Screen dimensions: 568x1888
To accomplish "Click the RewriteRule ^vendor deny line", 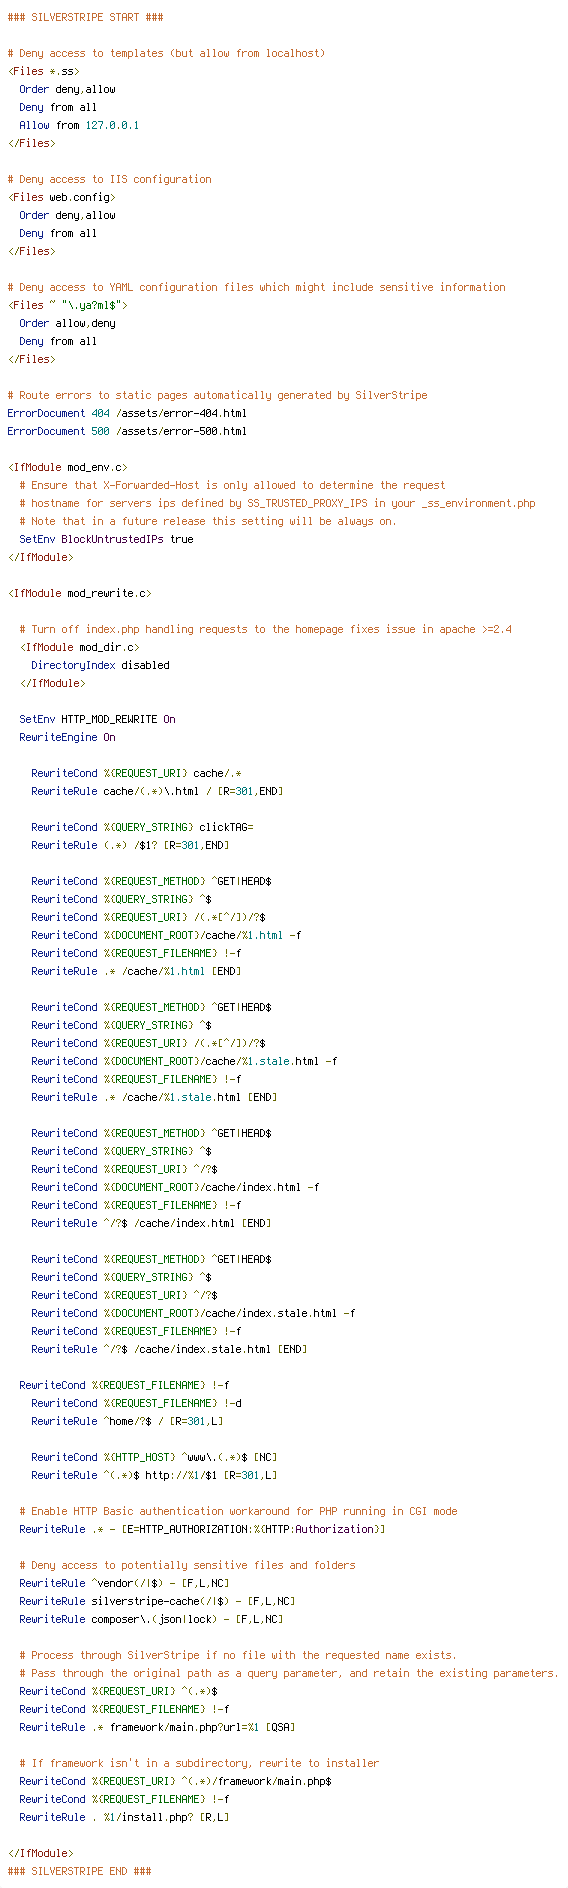I will (124, 1583).
